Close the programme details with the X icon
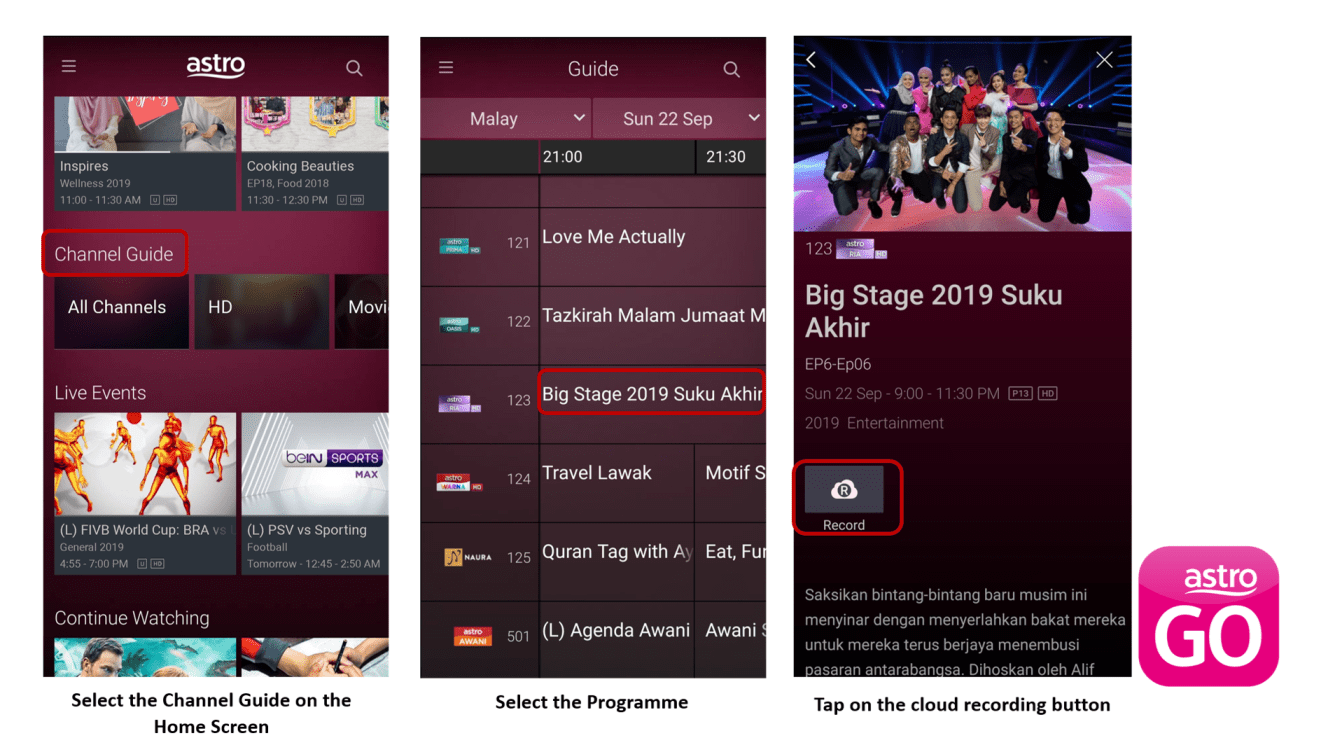1321x752 pixels. point(1104,60)
